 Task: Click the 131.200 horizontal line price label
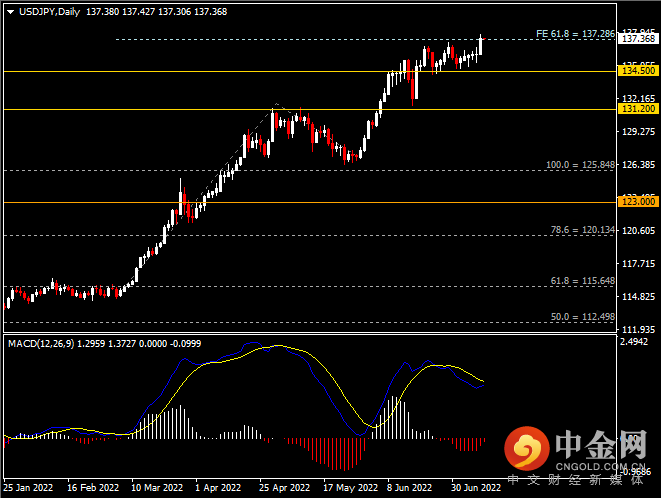(x=639, y=109)
